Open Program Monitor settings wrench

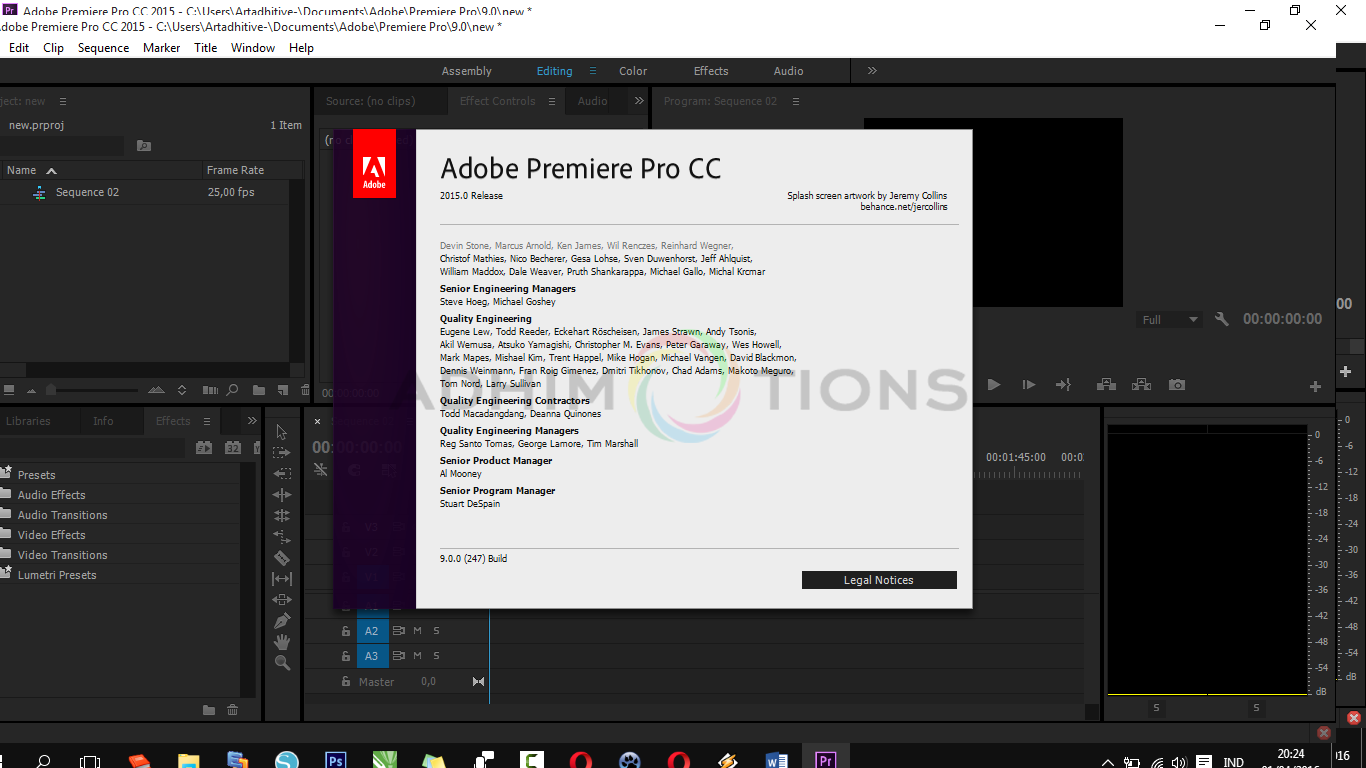tap(1221, 319)
